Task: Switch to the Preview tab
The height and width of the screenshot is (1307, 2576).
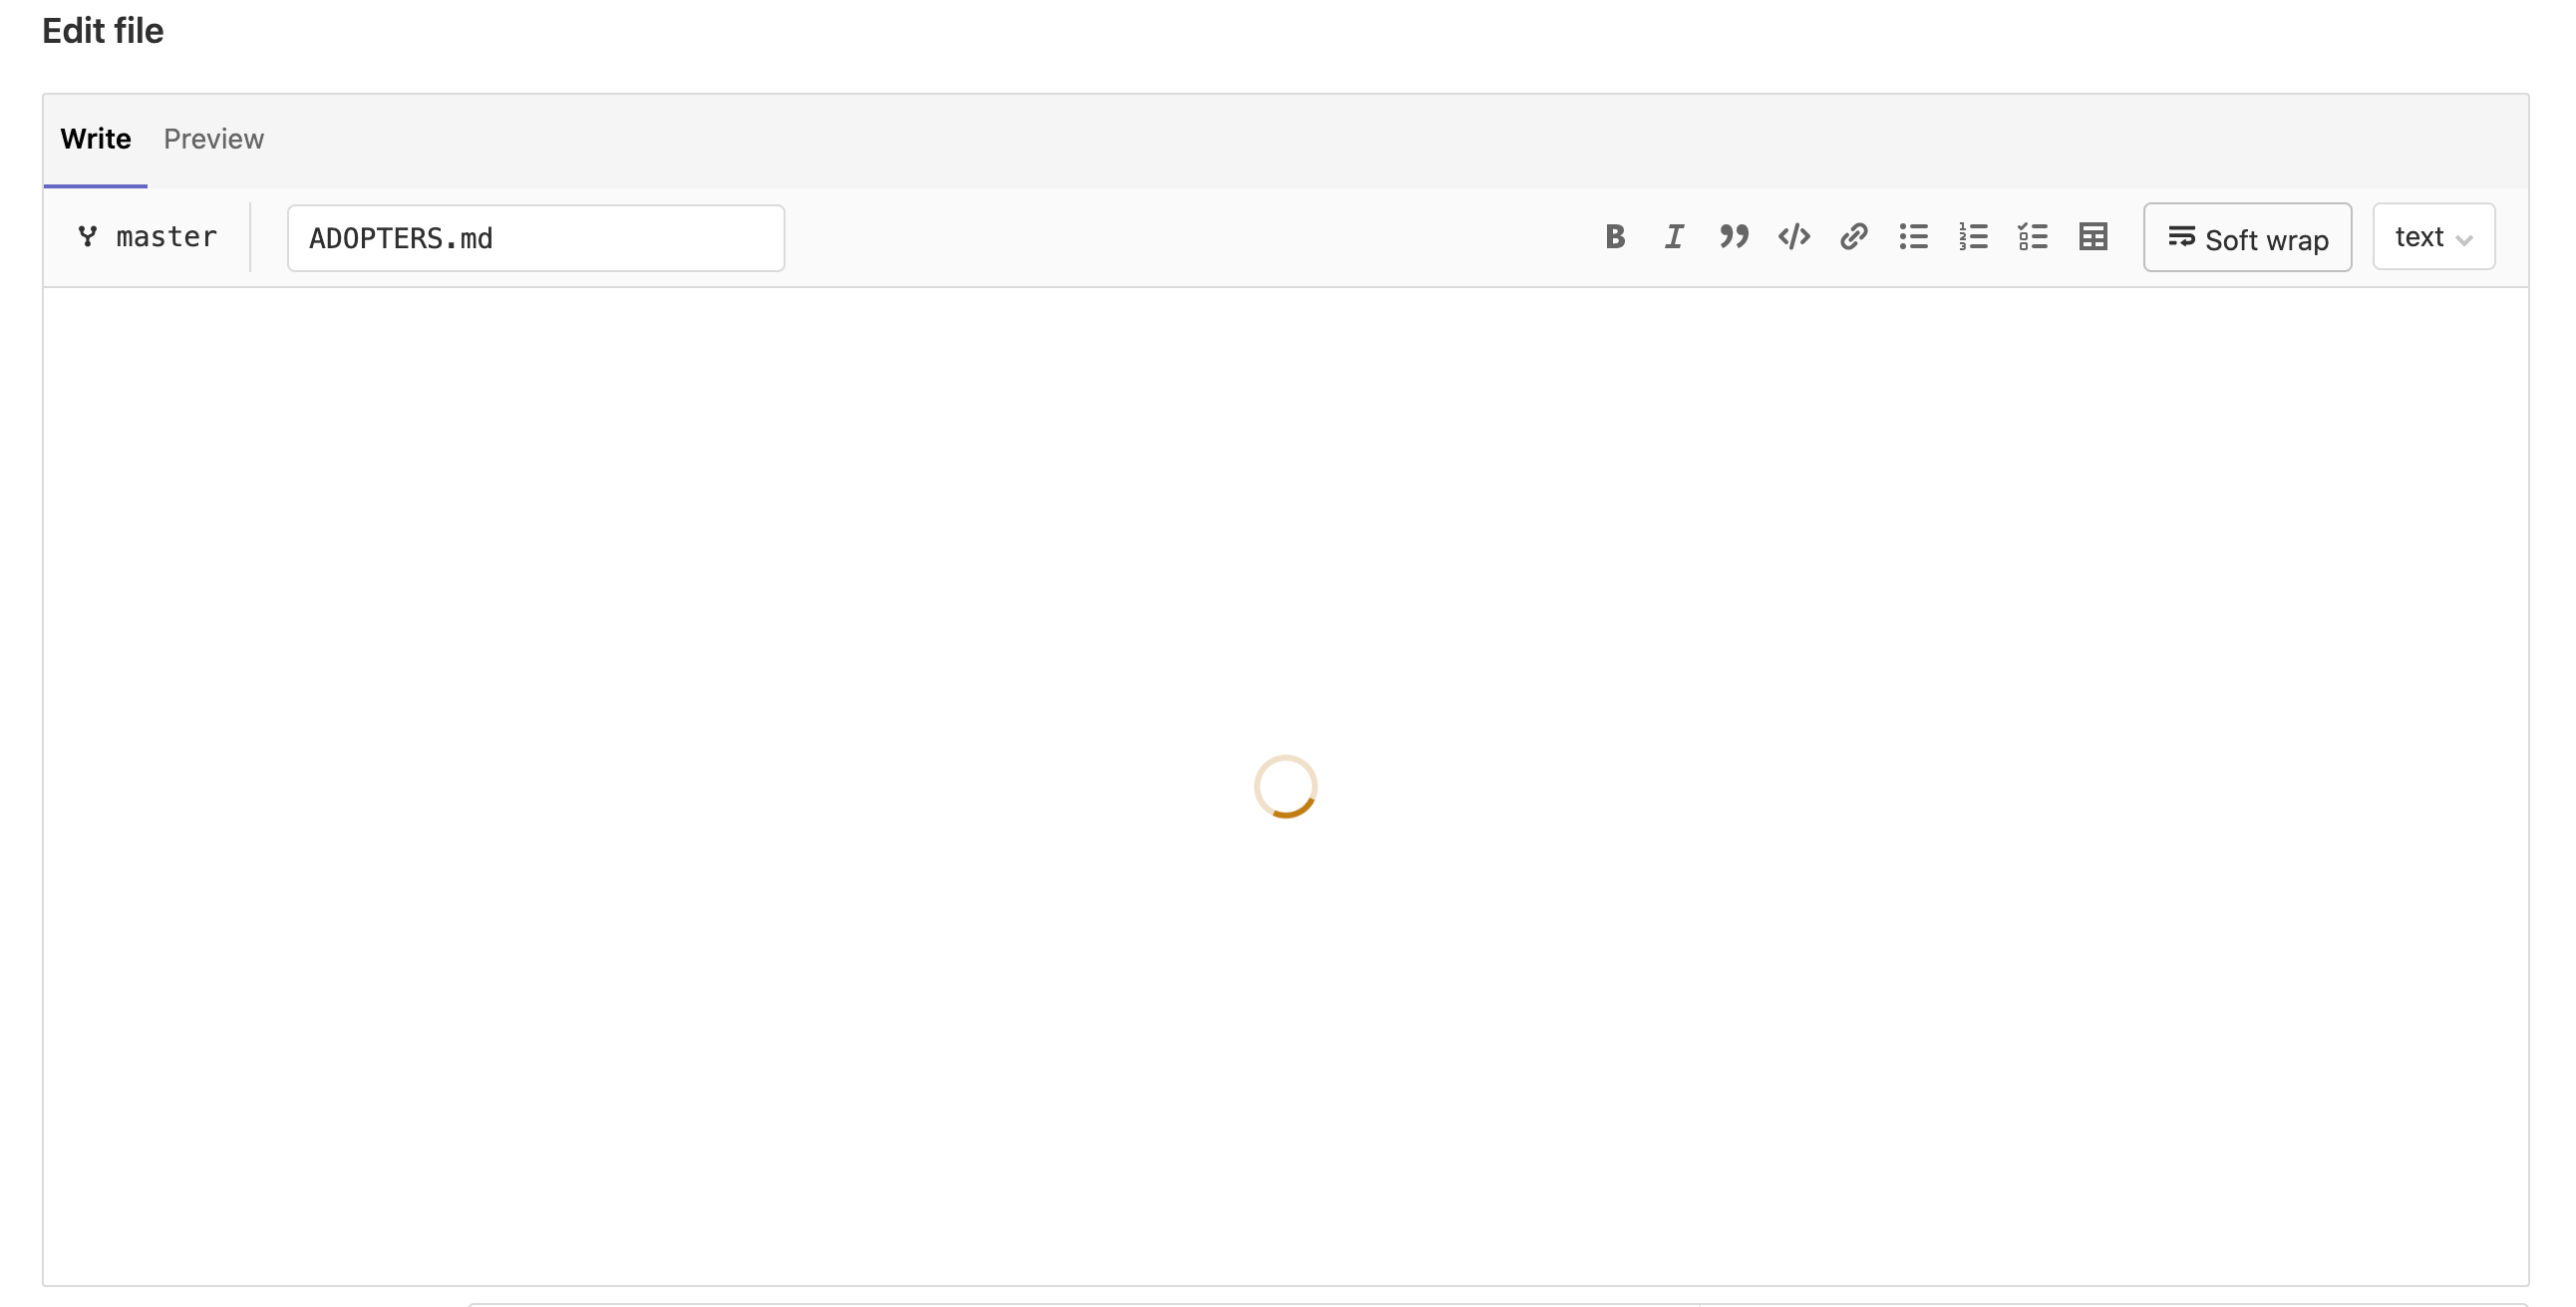Action: (x=213, y=139)
